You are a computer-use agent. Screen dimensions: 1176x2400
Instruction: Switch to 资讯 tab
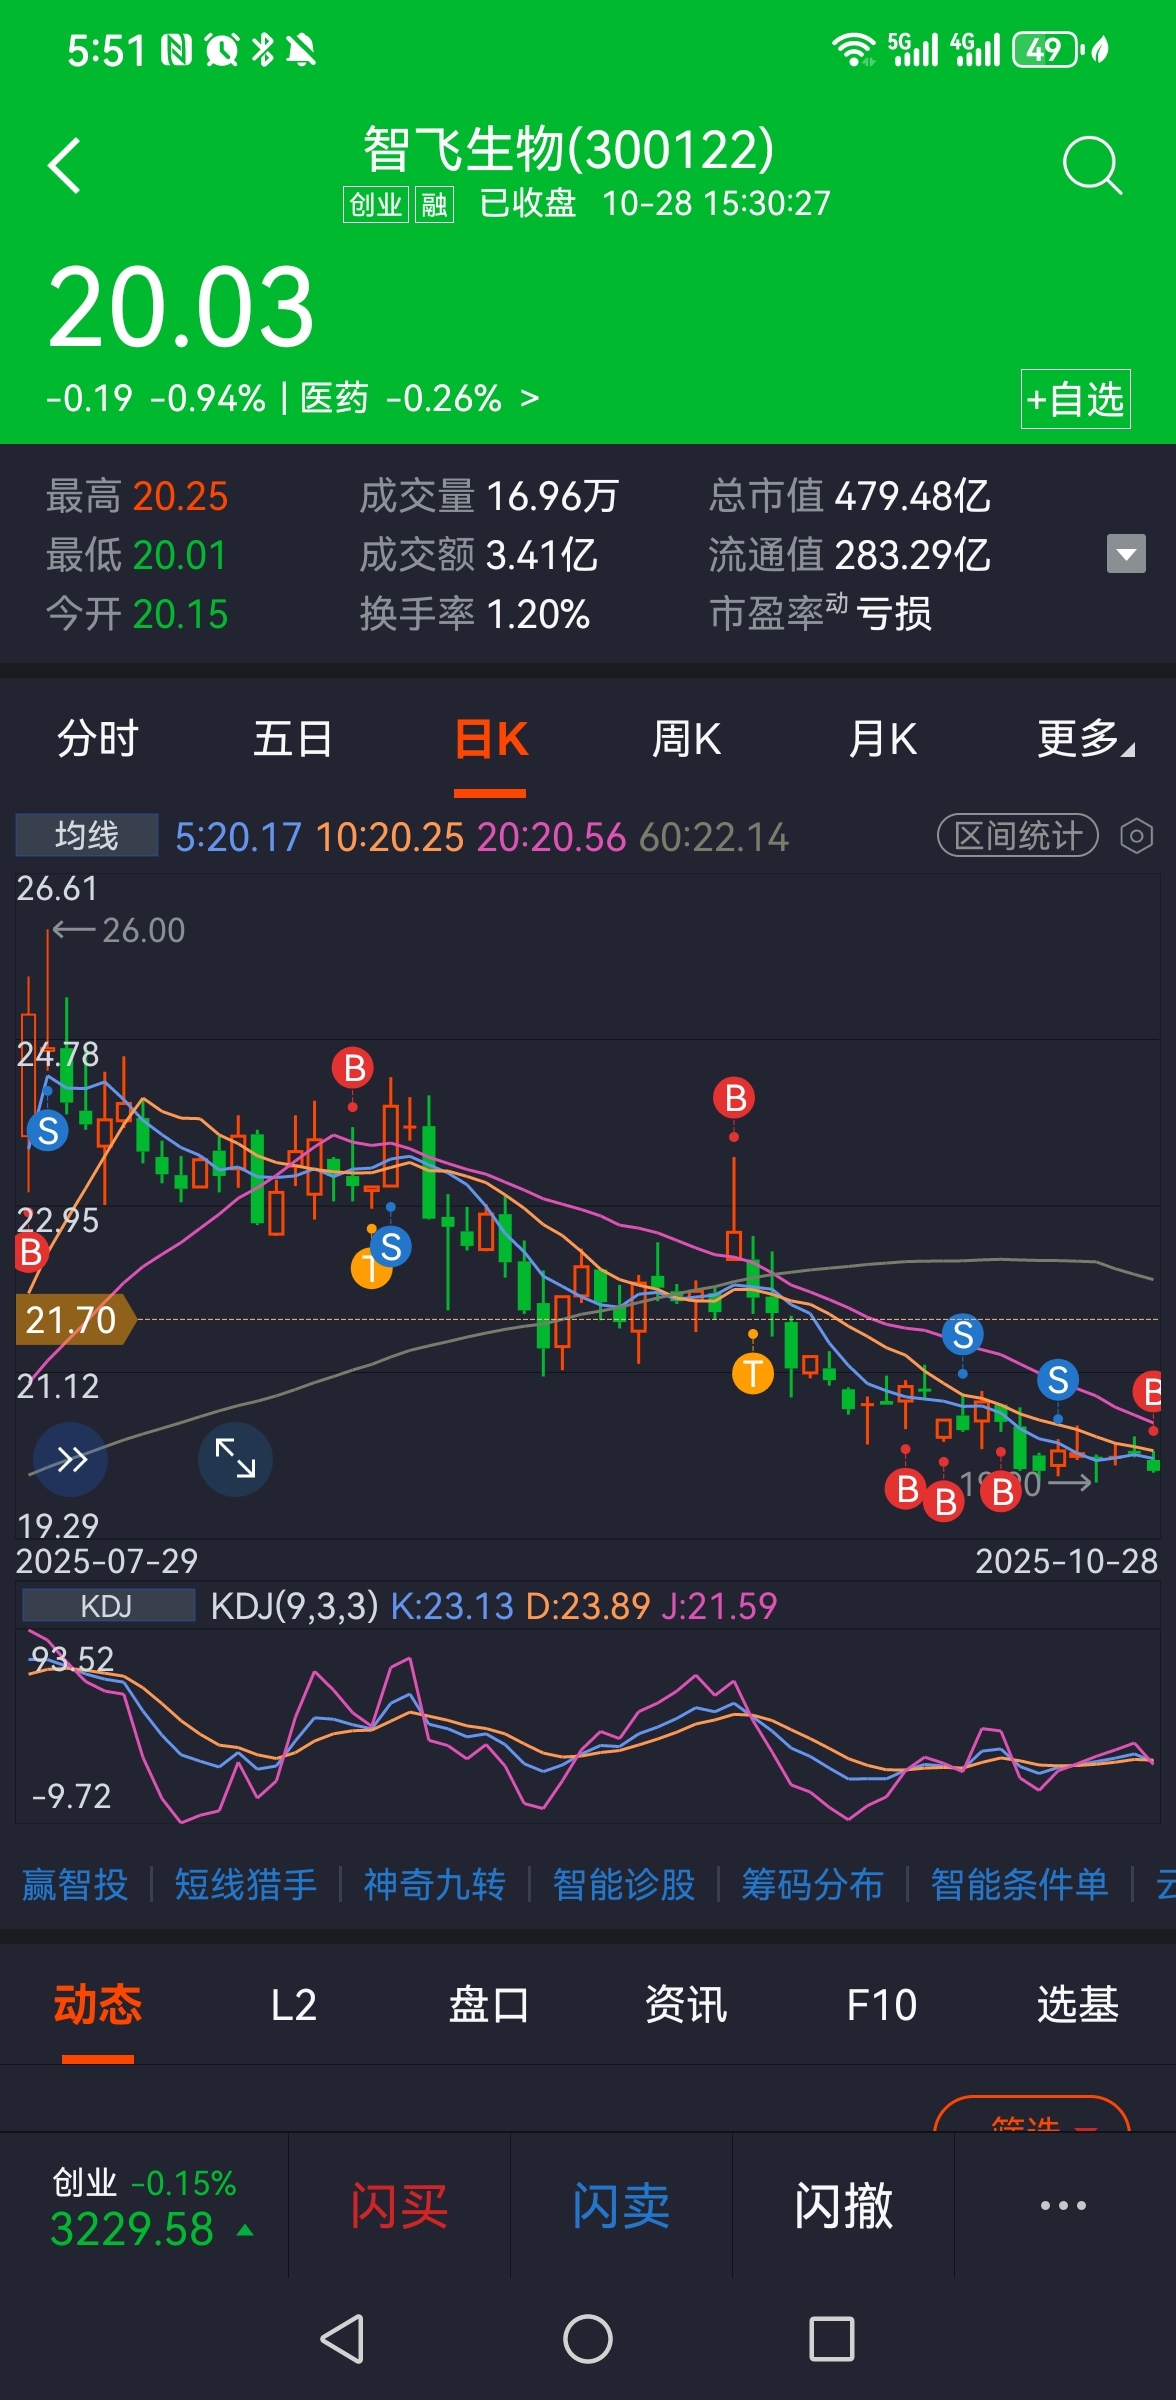click(x=686, y=2005)
